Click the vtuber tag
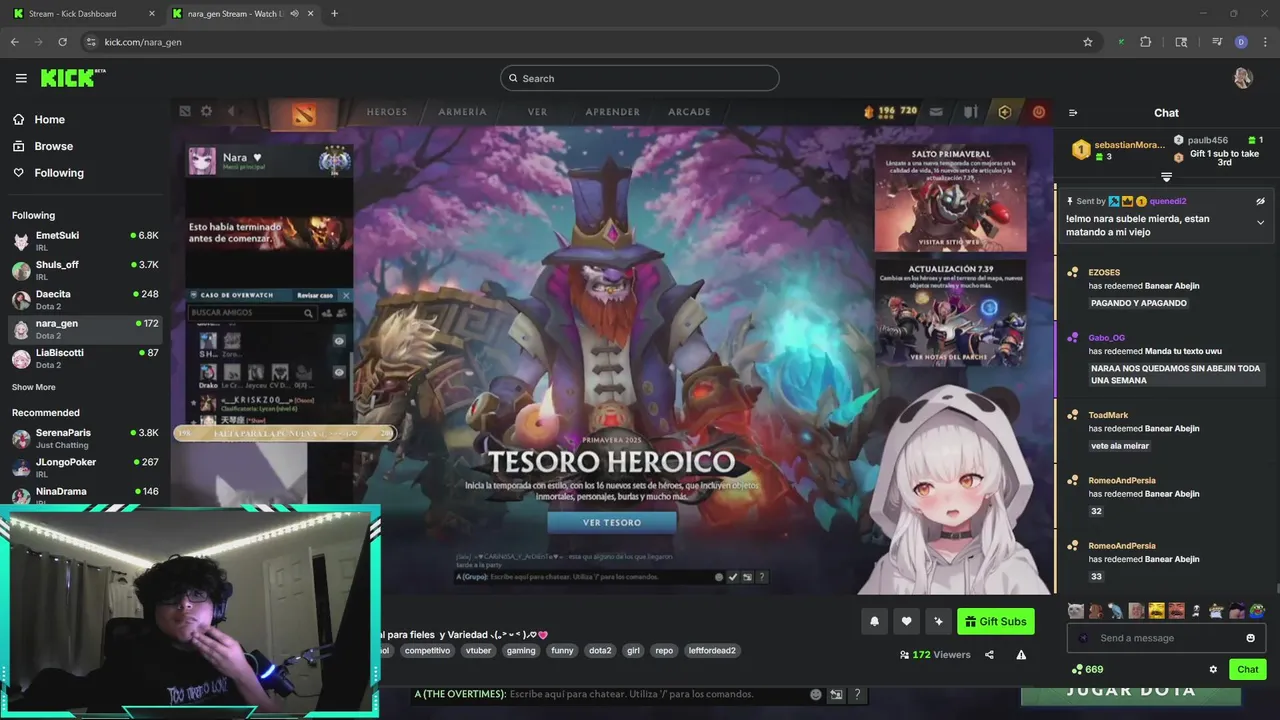The height and width of the screenshot is (720, 1280). 479,650
